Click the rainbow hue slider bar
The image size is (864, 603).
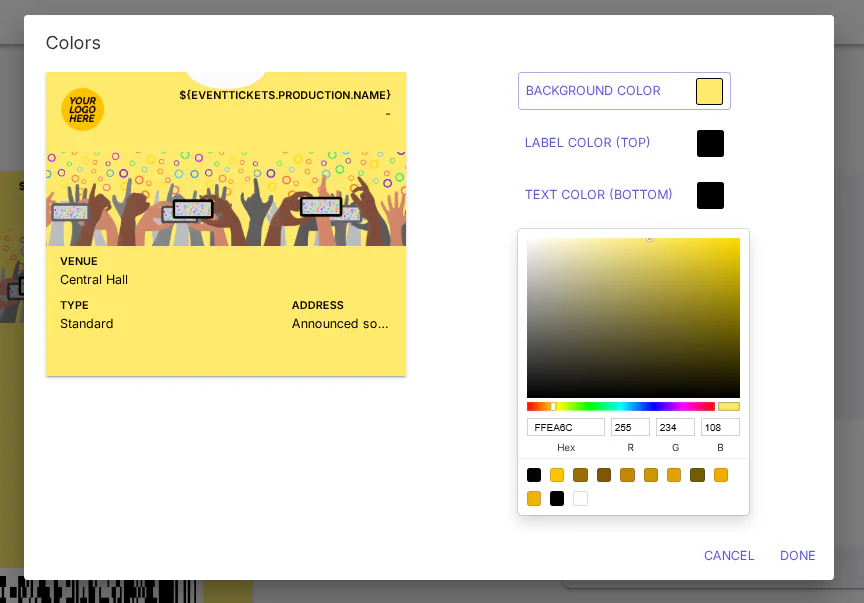point(620,407)
